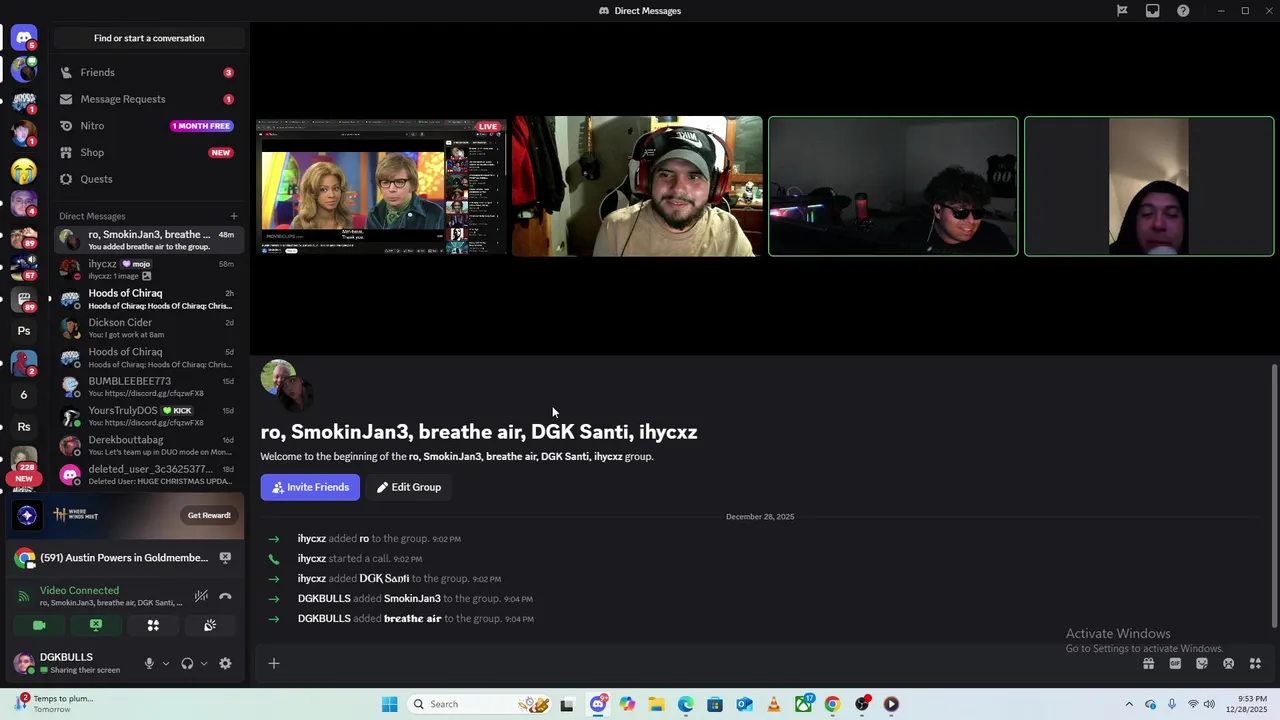Mute the microphone
This screenshot has width=1280, height=720.
(149, 663)
